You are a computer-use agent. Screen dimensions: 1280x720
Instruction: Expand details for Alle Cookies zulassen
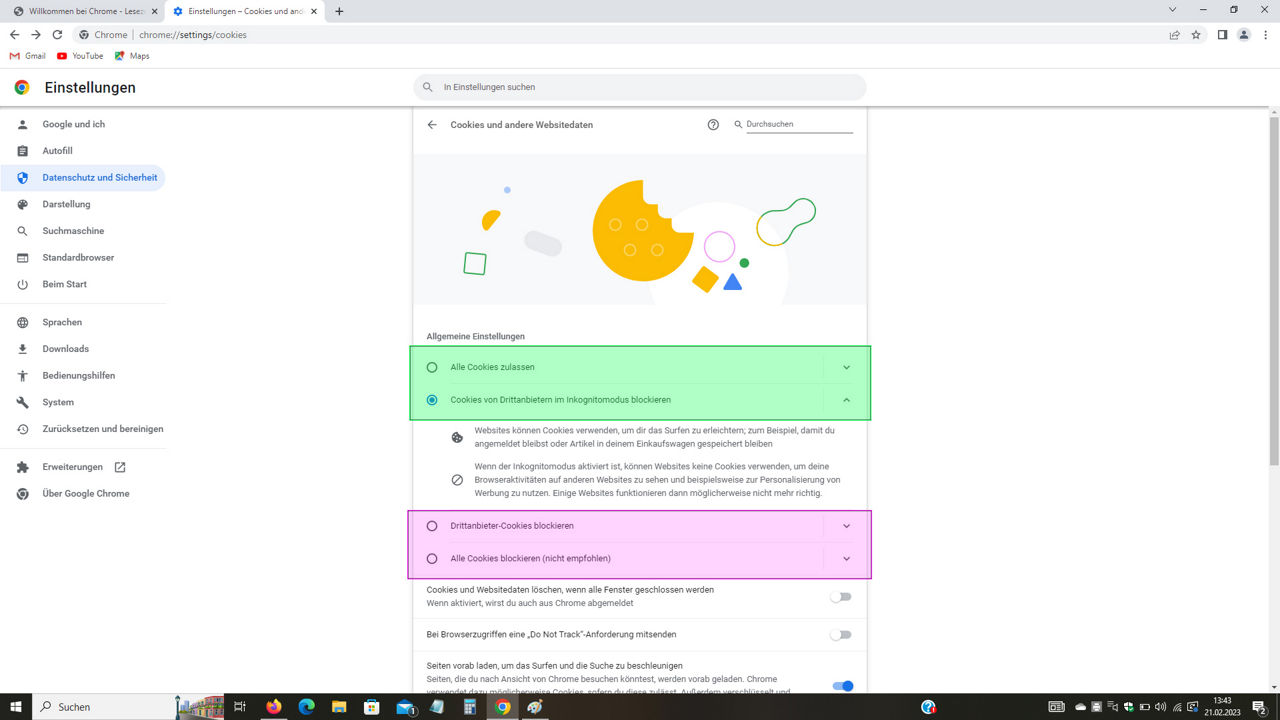coord(846,367)
